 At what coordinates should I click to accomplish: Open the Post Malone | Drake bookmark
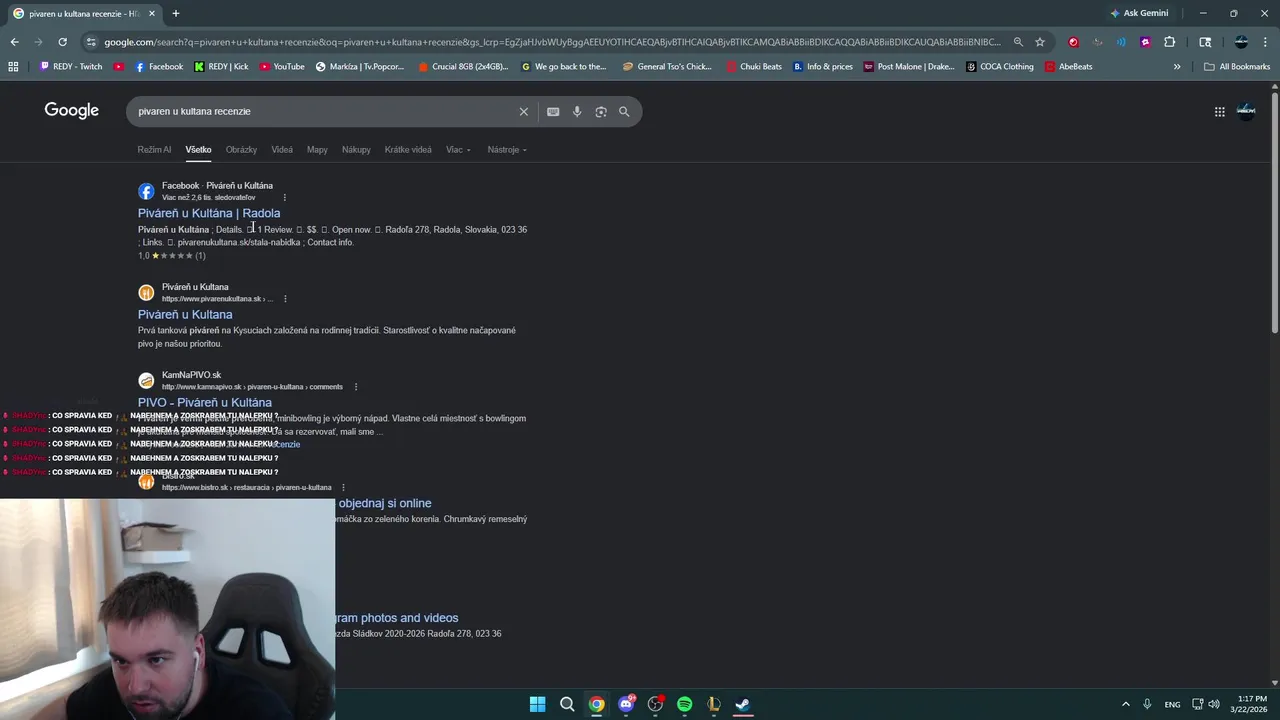909,67
